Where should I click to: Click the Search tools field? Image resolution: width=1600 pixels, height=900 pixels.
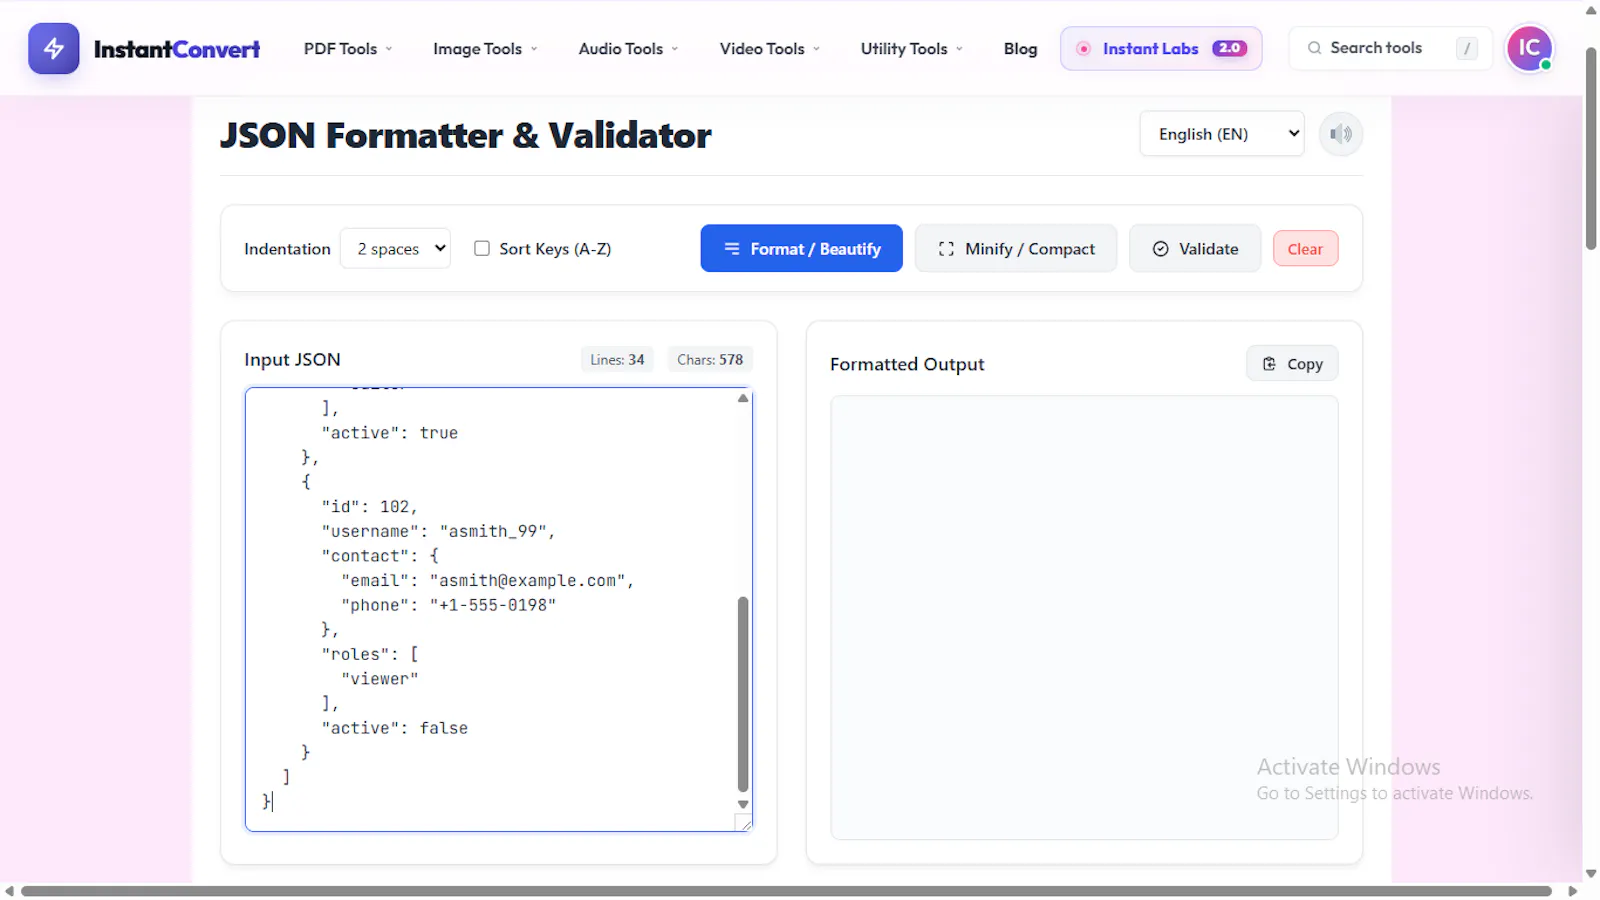point(1390,48)
